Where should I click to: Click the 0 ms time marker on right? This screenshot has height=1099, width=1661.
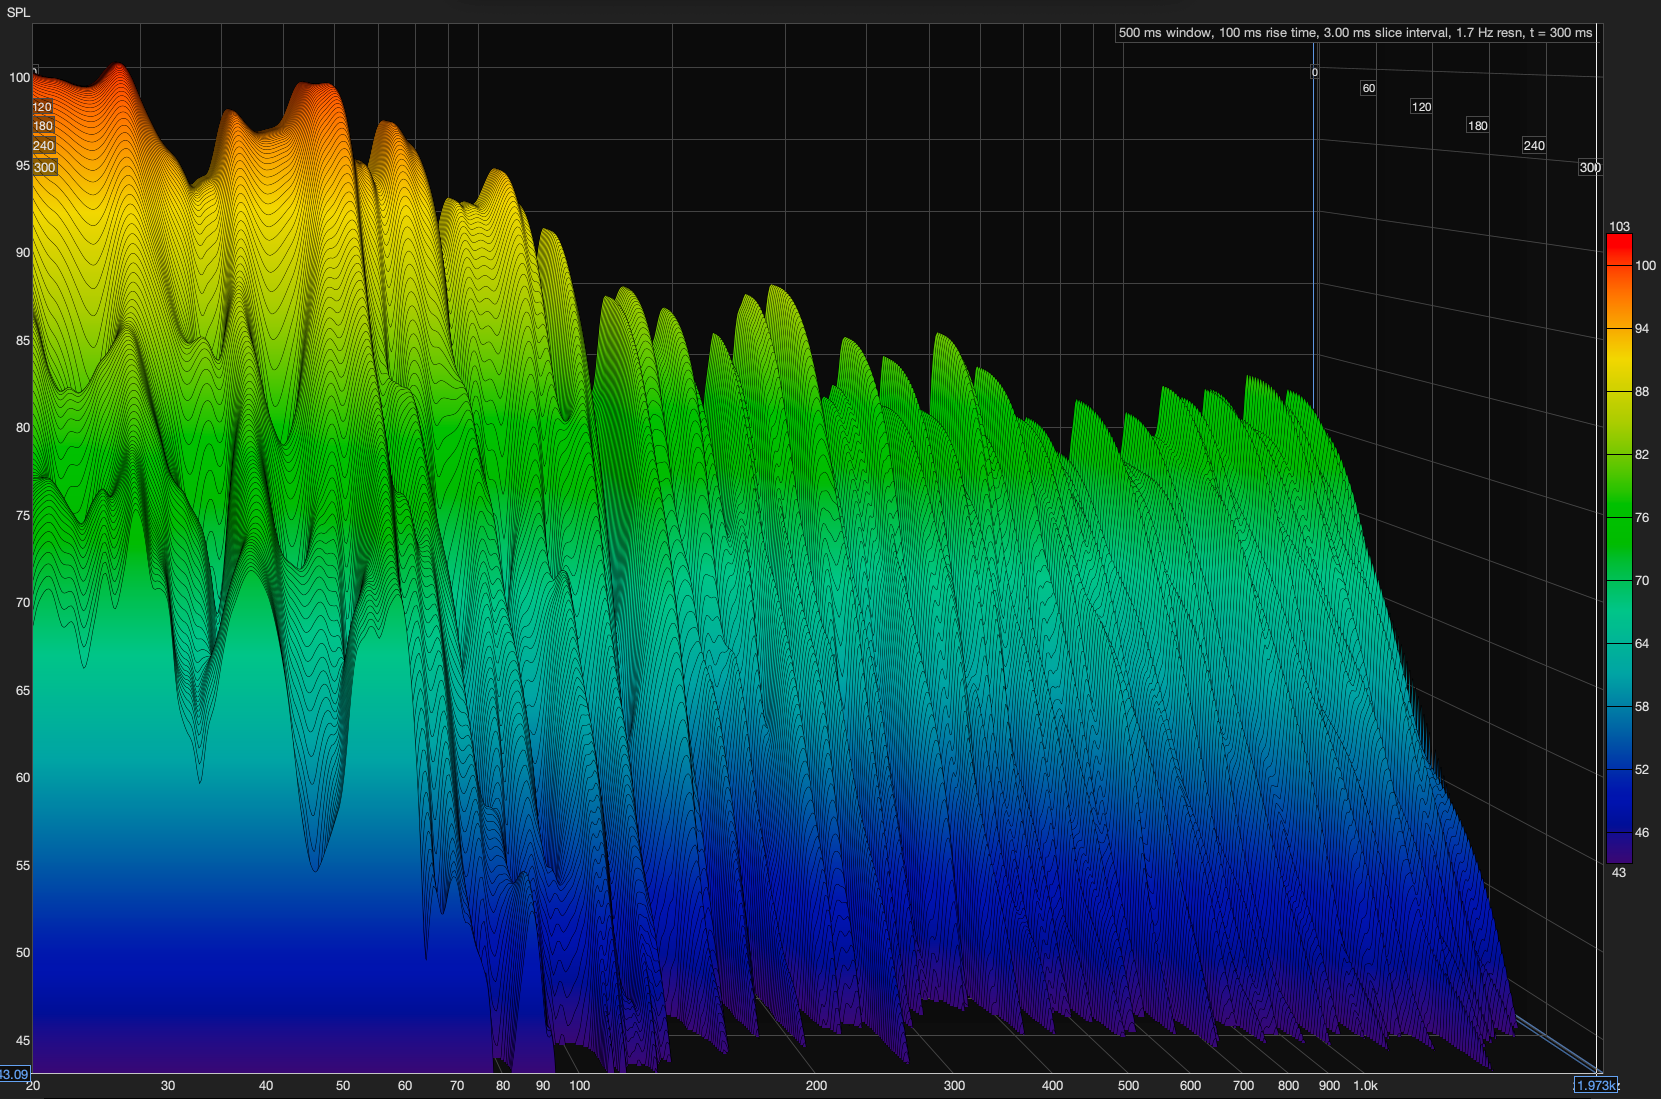click(1315, 72)
